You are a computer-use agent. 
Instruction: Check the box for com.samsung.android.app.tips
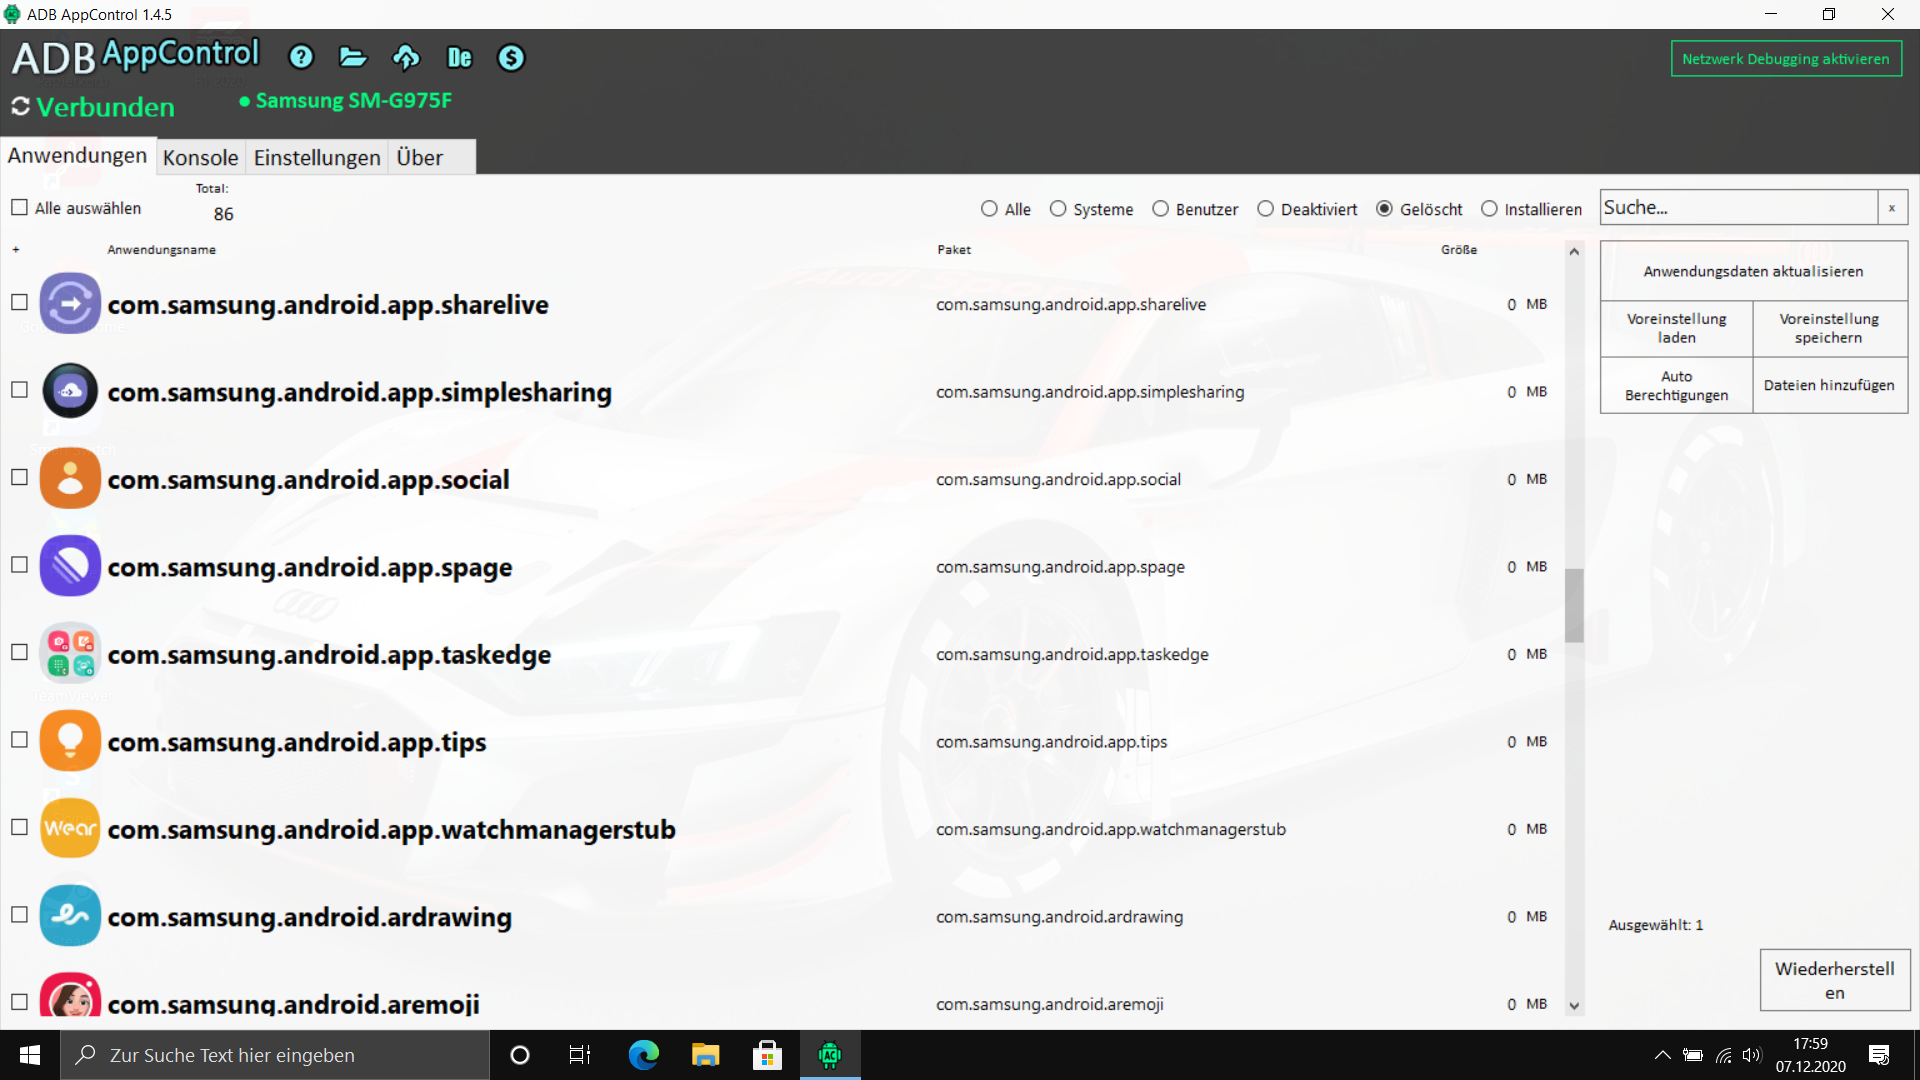coord(19,739)
